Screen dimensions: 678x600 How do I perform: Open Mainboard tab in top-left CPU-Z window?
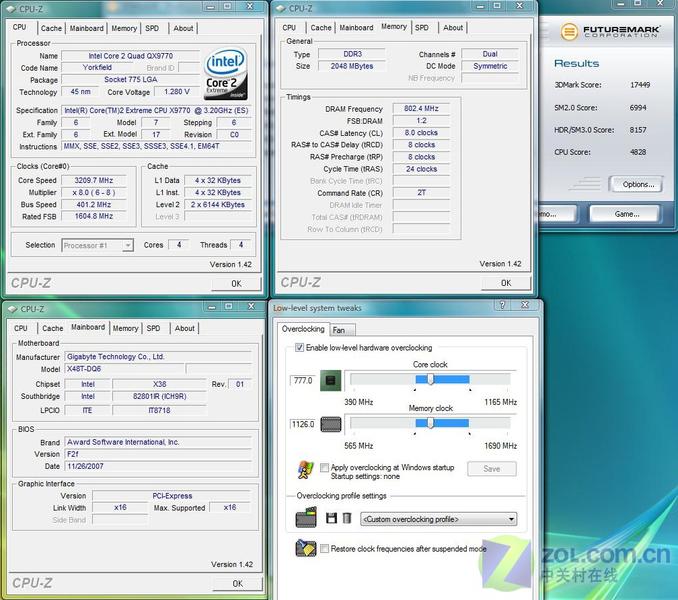coord(86,28)
